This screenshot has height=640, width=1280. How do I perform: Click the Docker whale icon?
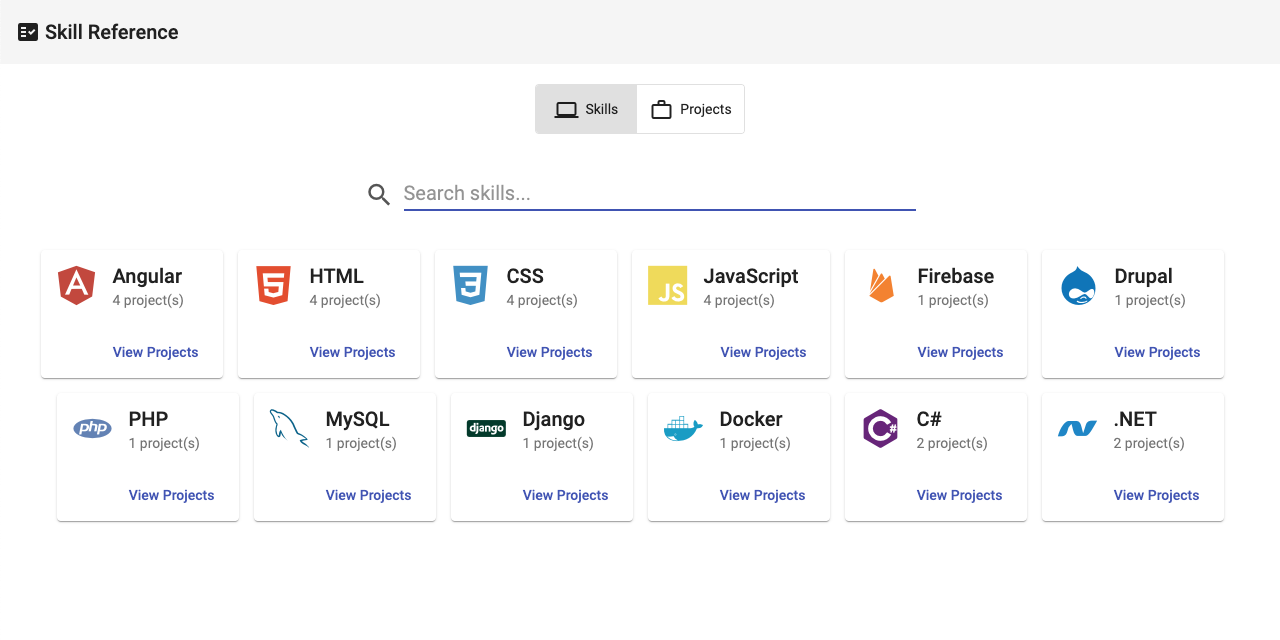(682, 428)
